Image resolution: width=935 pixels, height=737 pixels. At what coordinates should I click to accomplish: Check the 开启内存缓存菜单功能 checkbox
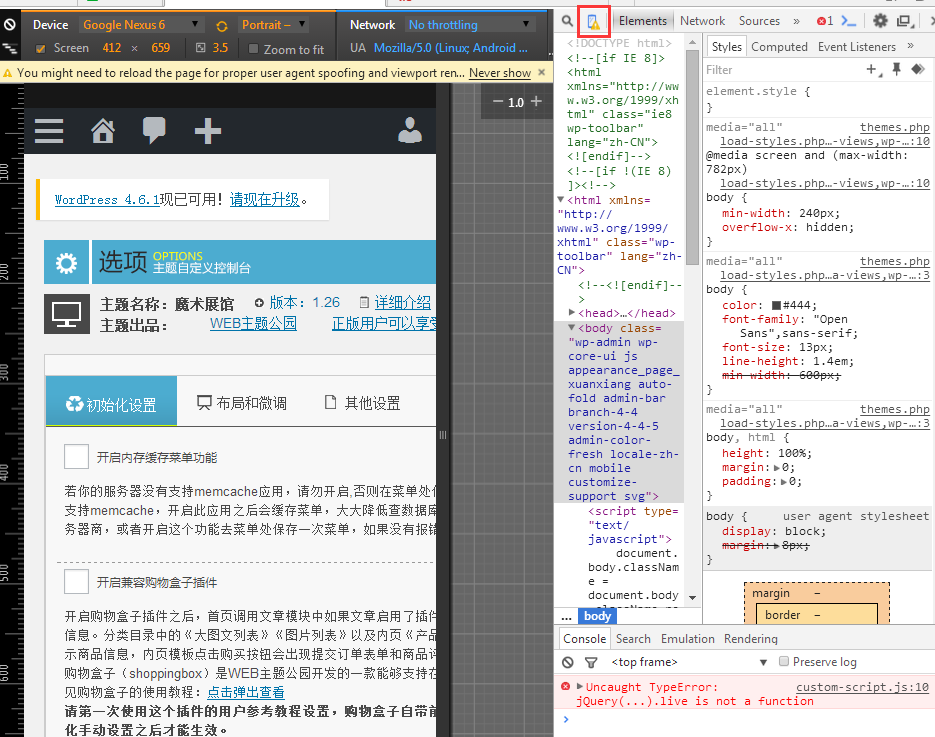[x=76, y=456]
